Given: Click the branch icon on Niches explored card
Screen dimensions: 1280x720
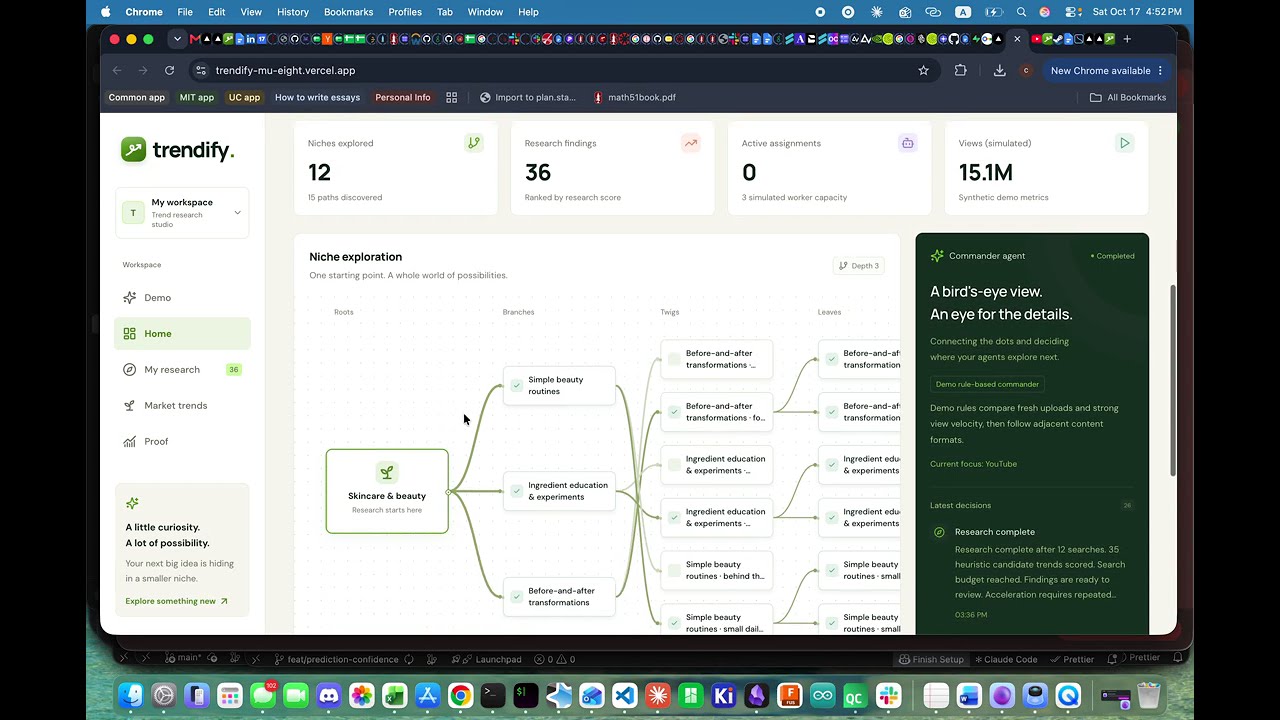Looking at the screenshot, I should pos(473,143).
